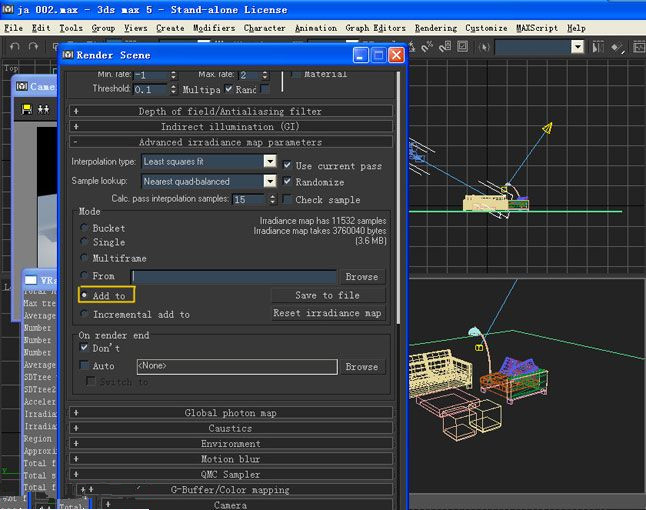646x510 pixels.
Task: Open the Graph Editors menu
Action: [375, 28]
